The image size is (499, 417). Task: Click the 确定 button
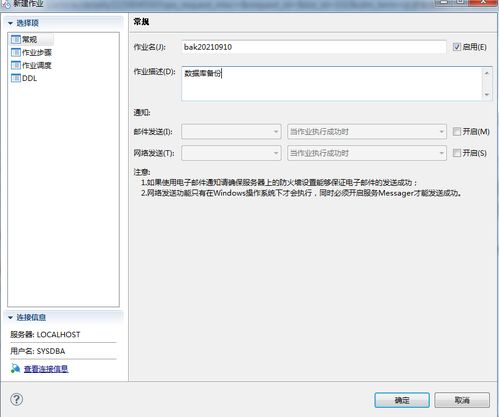[402, 400]
